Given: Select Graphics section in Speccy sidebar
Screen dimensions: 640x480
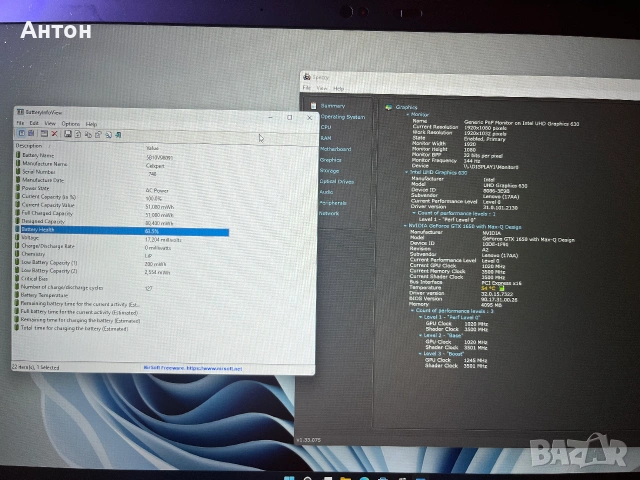Looking at the screenshot, I should 330,160.
